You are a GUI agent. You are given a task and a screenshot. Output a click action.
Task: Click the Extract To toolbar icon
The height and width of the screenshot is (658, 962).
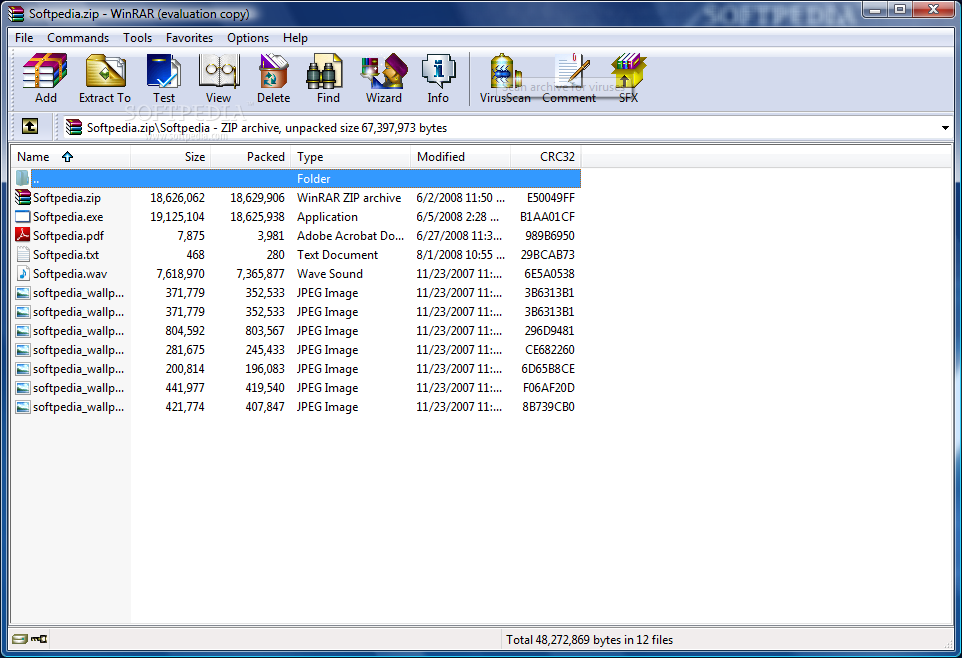[105, 78]
